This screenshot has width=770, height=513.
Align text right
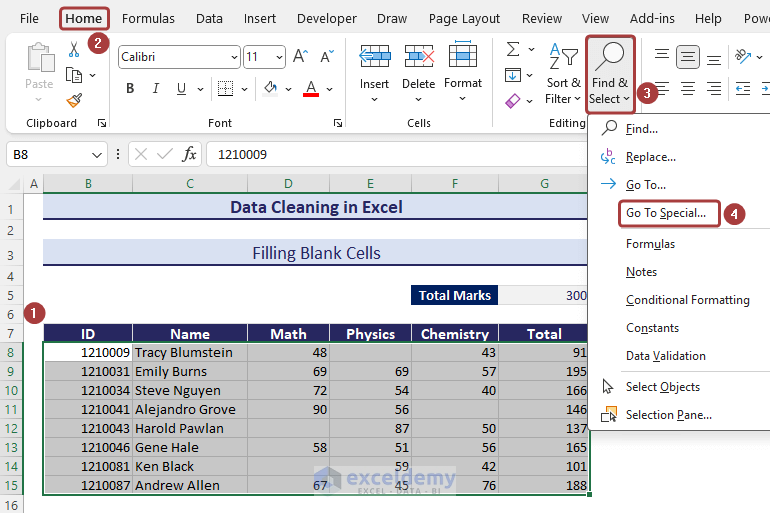[714, 88]
